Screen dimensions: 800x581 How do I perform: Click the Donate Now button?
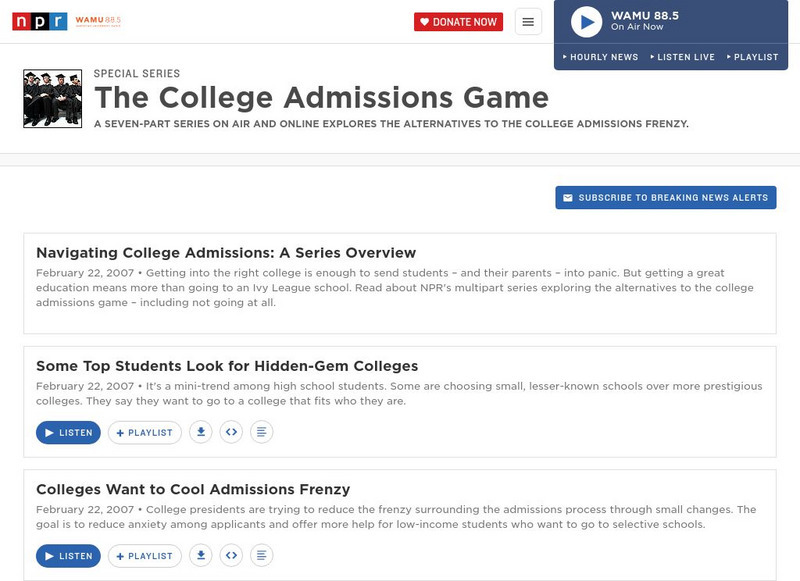458,22
